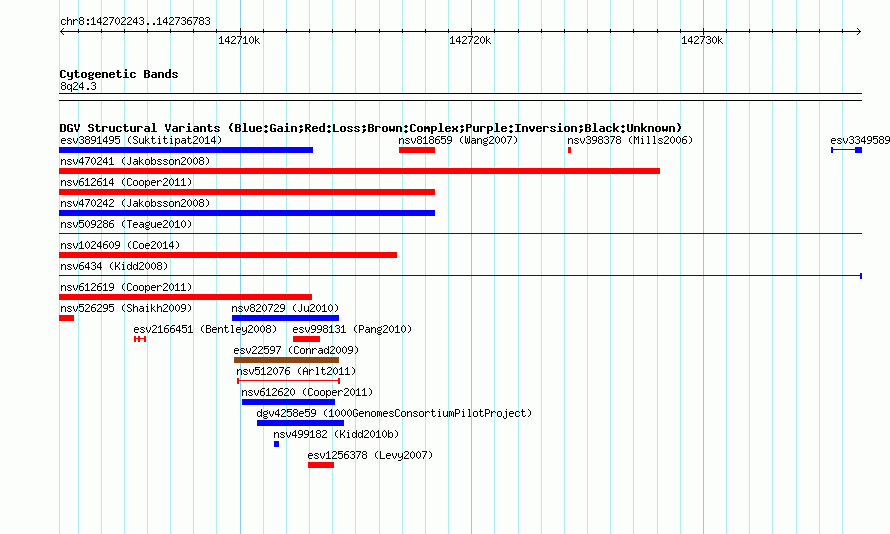
Task: Select the brown esv22597 complex bar
Action: pyautogui.click(x=287, y=360)
